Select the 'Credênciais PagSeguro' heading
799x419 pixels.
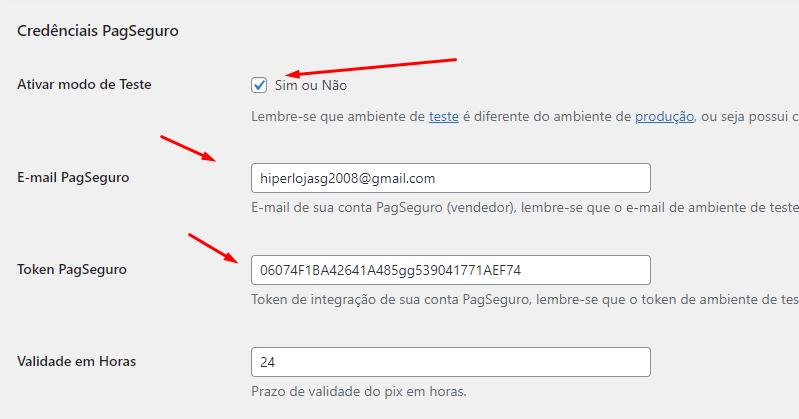pos(98,31)
